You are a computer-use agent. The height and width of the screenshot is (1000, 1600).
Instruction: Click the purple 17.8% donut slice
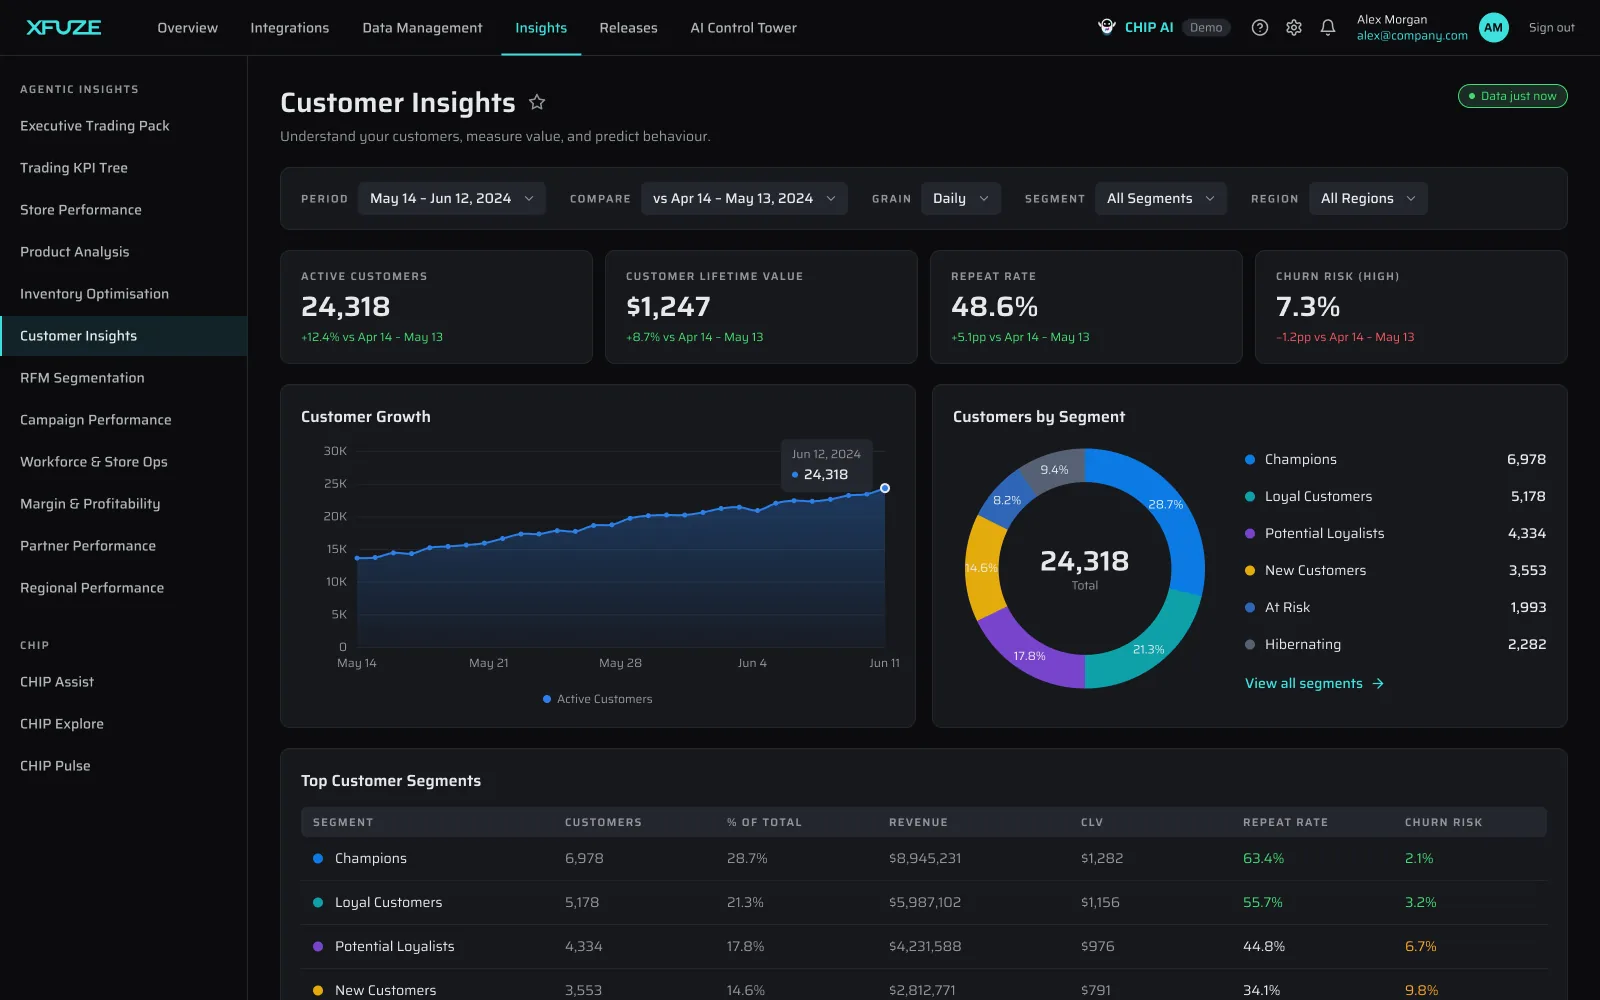coord(1028,655)
